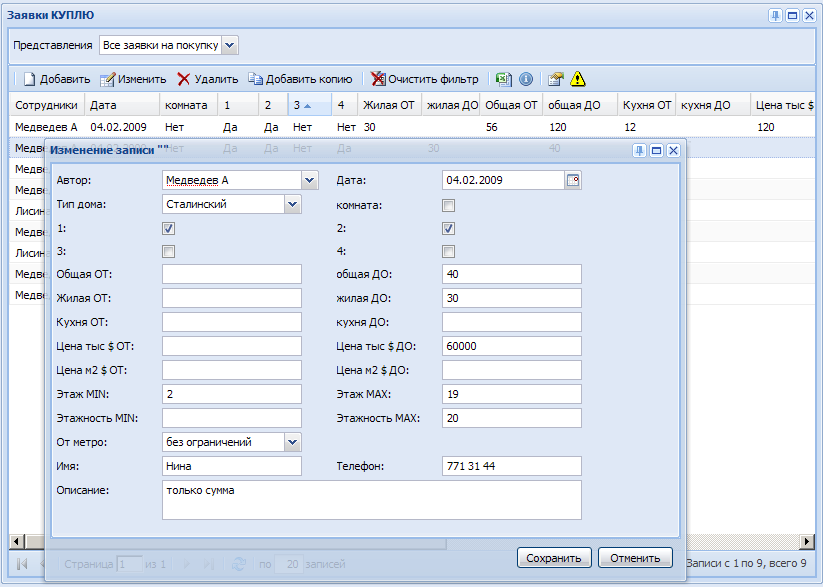The width and height of the screenshot is (823, 587).
Task: Click the Автор field with Медведев А
Action: pyautogui.click(x=232, y=181)
